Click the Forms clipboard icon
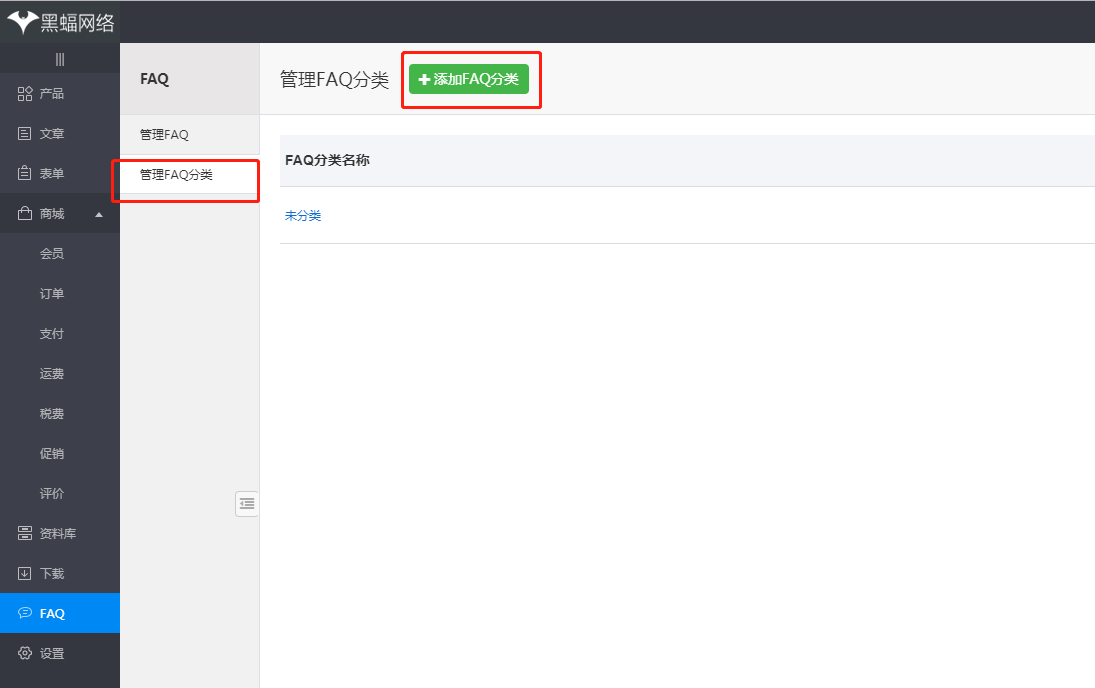Image resolution: width=1095 pixels, height=688 pixels. (x=25, y=174)
